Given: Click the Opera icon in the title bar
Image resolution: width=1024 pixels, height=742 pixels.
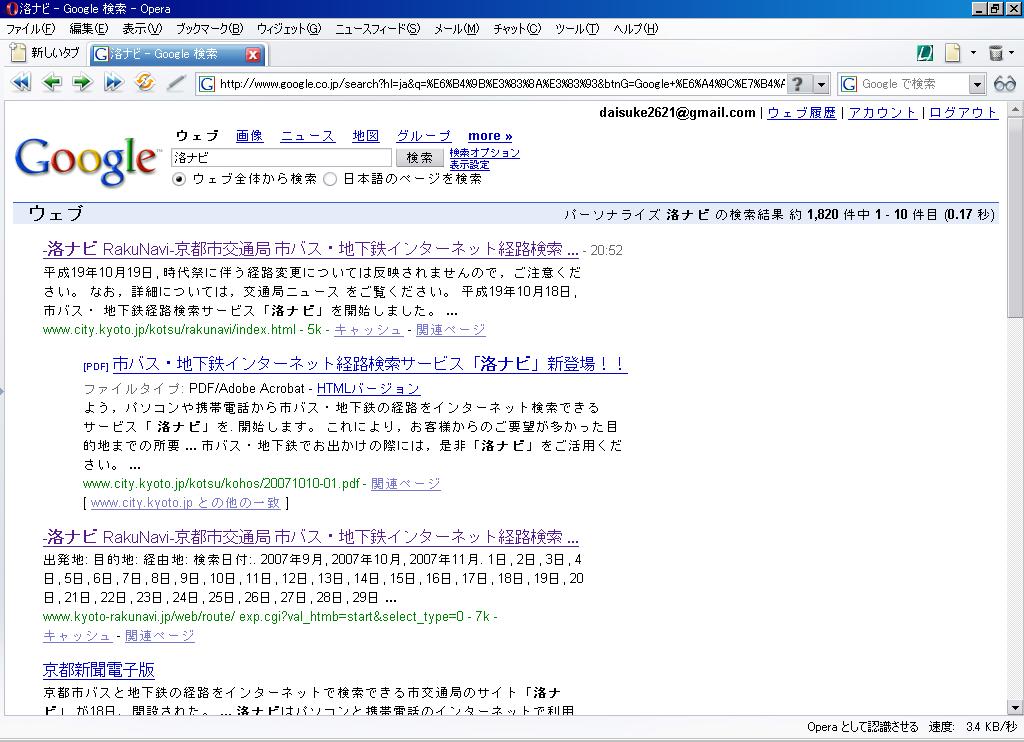Looking at the screenshot, I should click(10, 8).
